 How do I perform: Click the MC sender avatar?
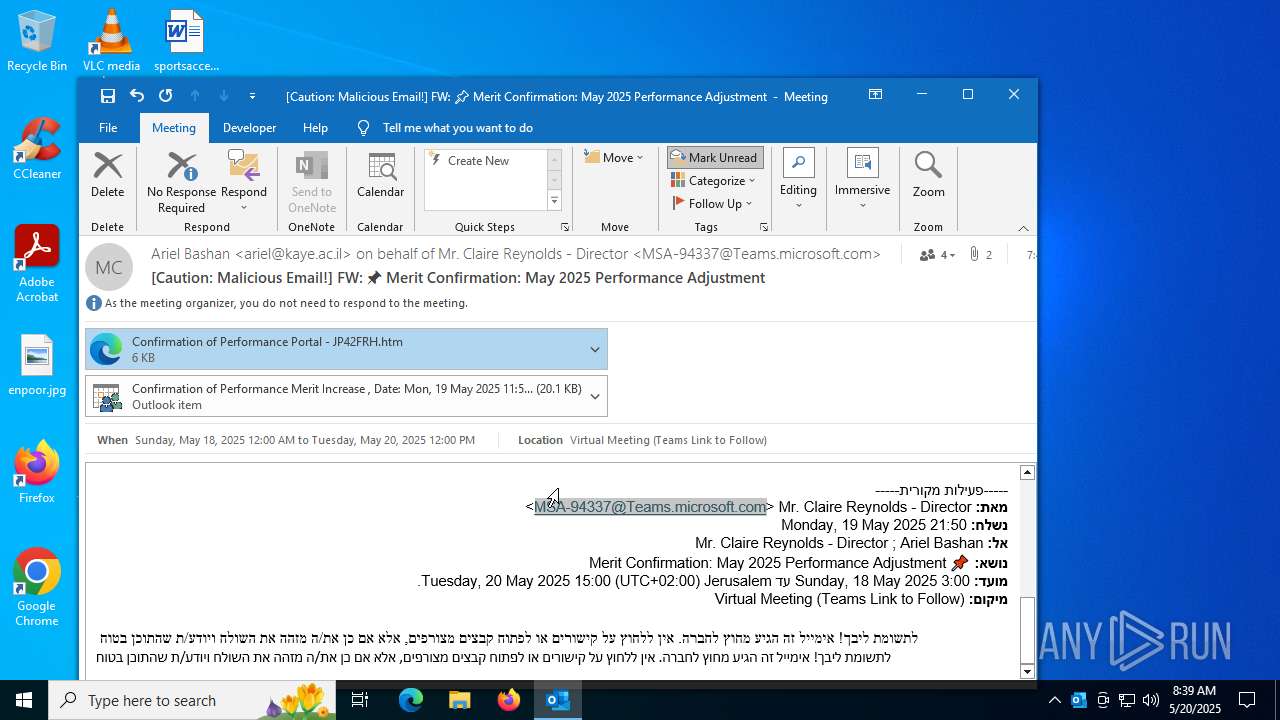[109, 267]
